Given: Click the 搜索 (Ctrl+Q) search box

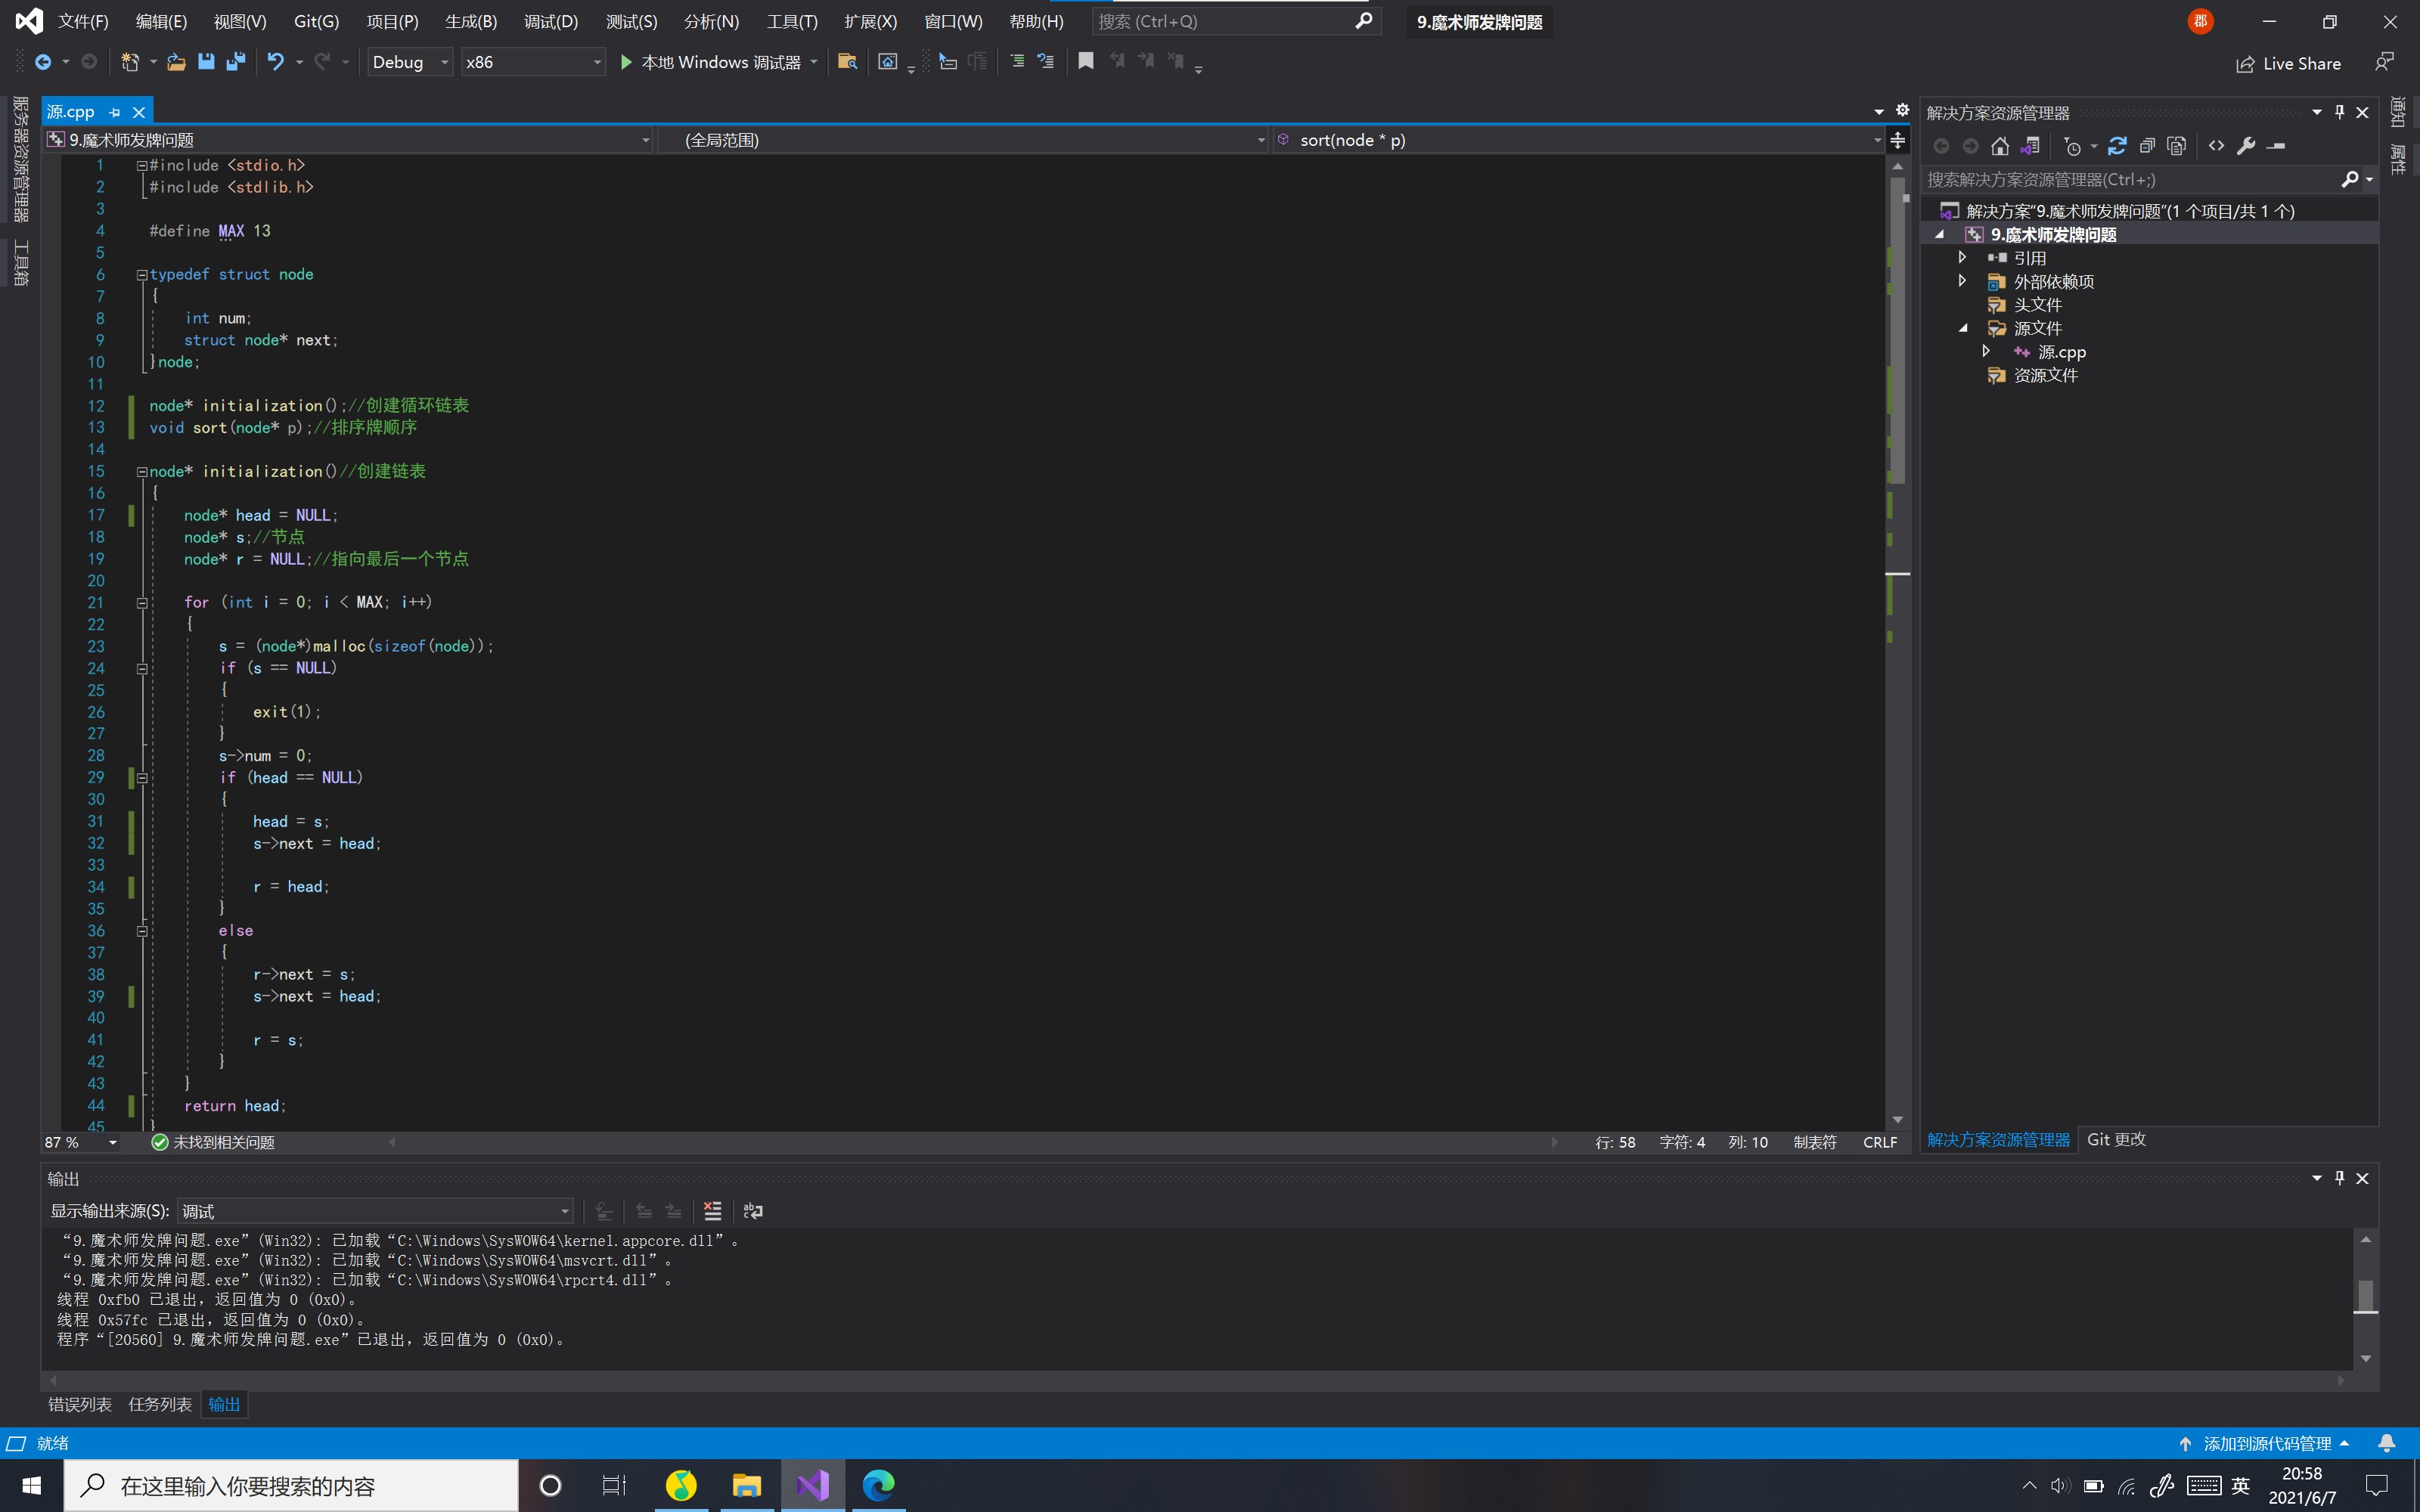Looking at the screenshot, I should point(1236,21).
